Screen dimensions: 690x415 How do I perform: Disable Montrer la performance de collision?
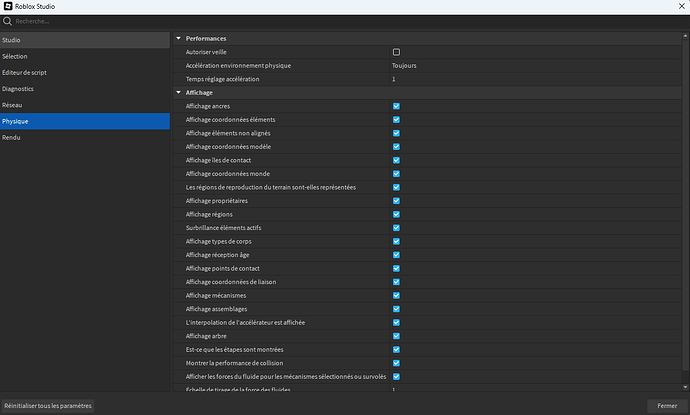click(x=396, y=363)
